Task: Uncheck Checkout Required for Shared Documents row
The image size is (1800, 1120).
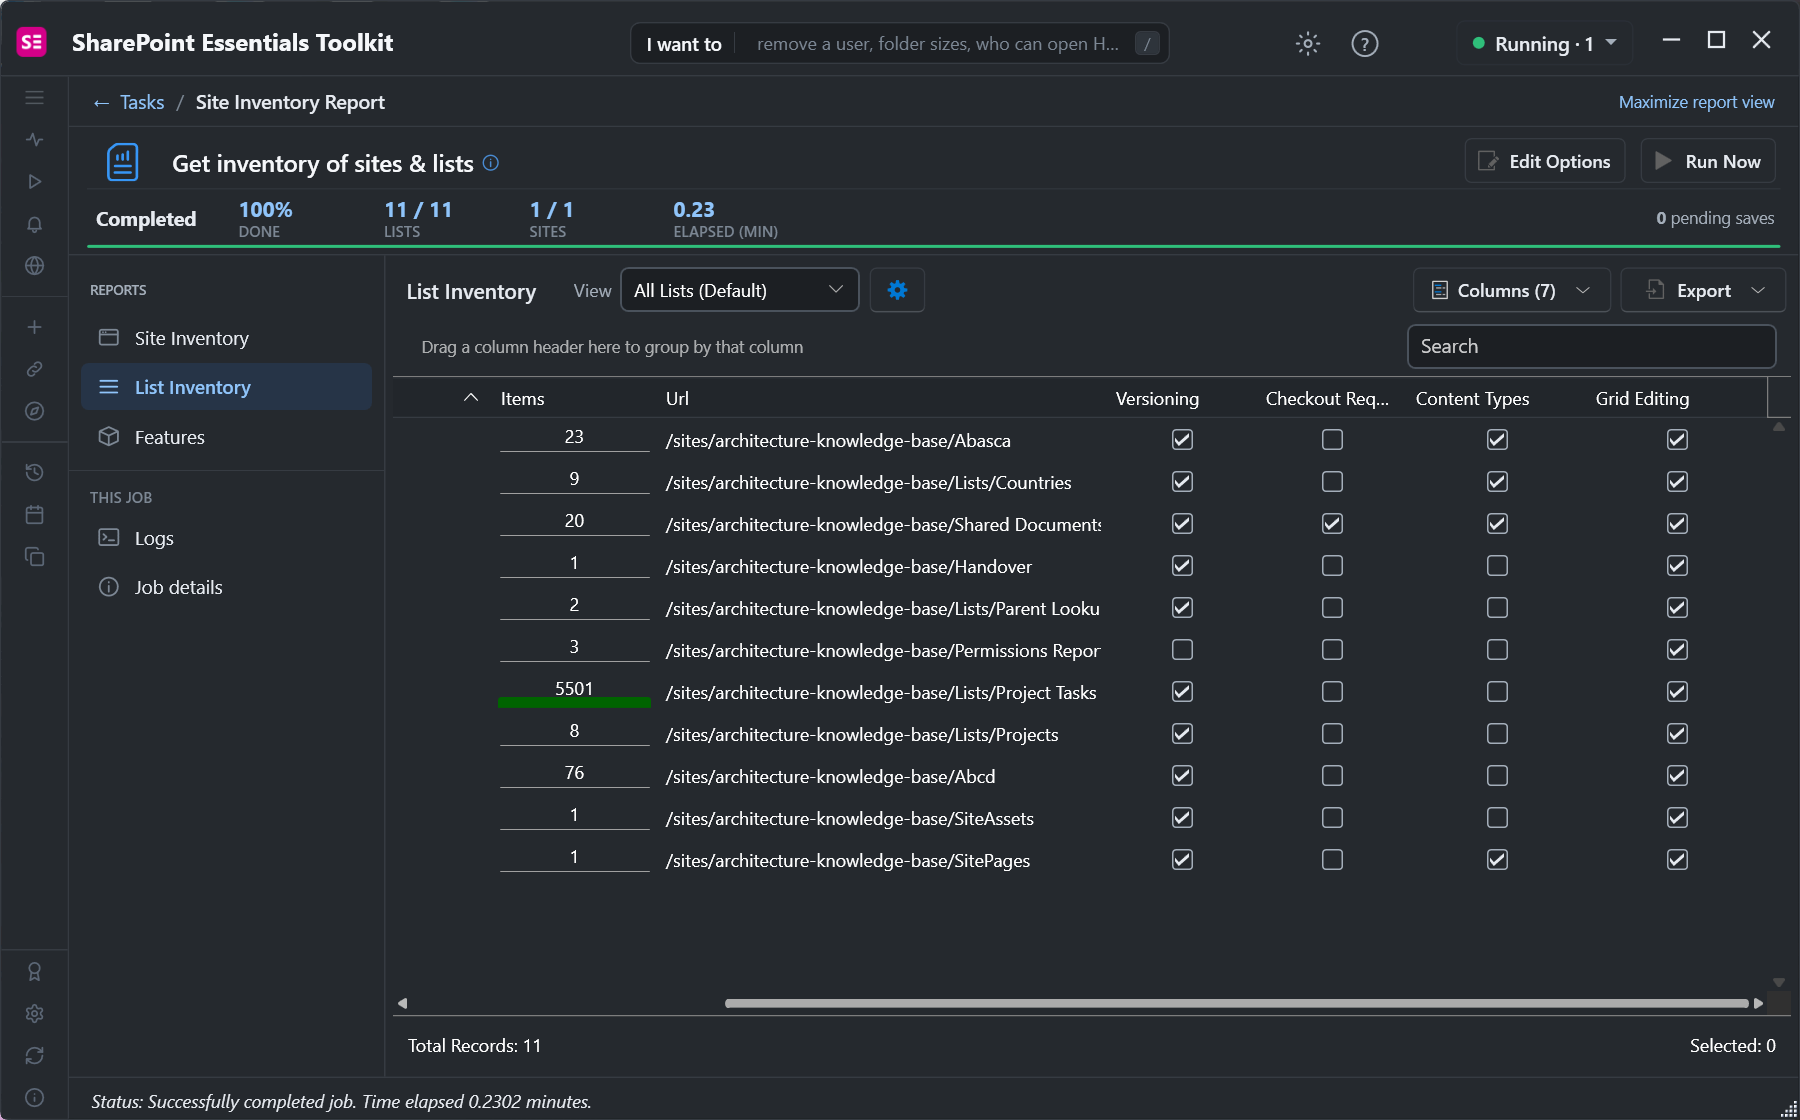Action: (x=1332, y=524)
